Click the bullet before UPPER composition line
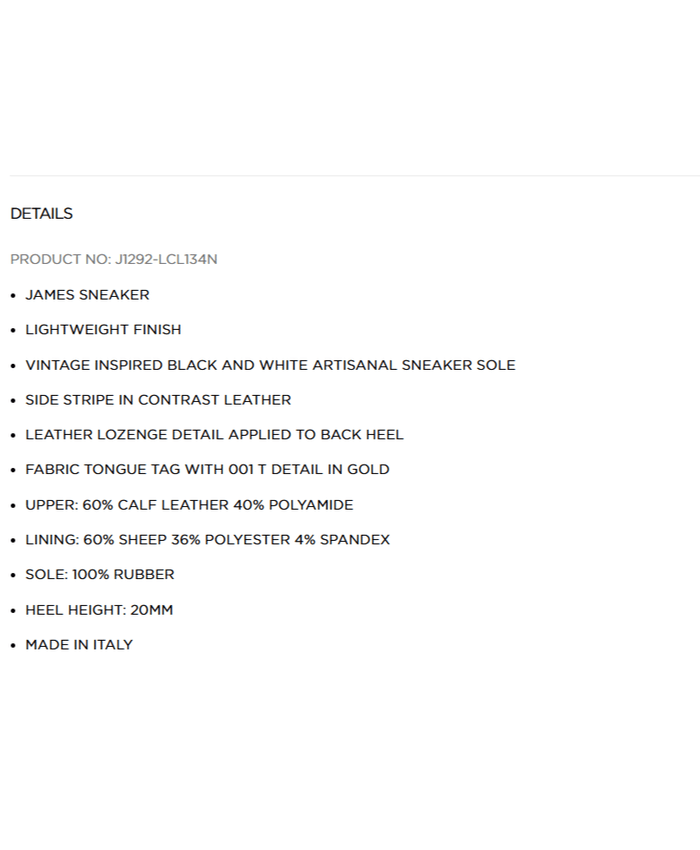 (13, 506)
